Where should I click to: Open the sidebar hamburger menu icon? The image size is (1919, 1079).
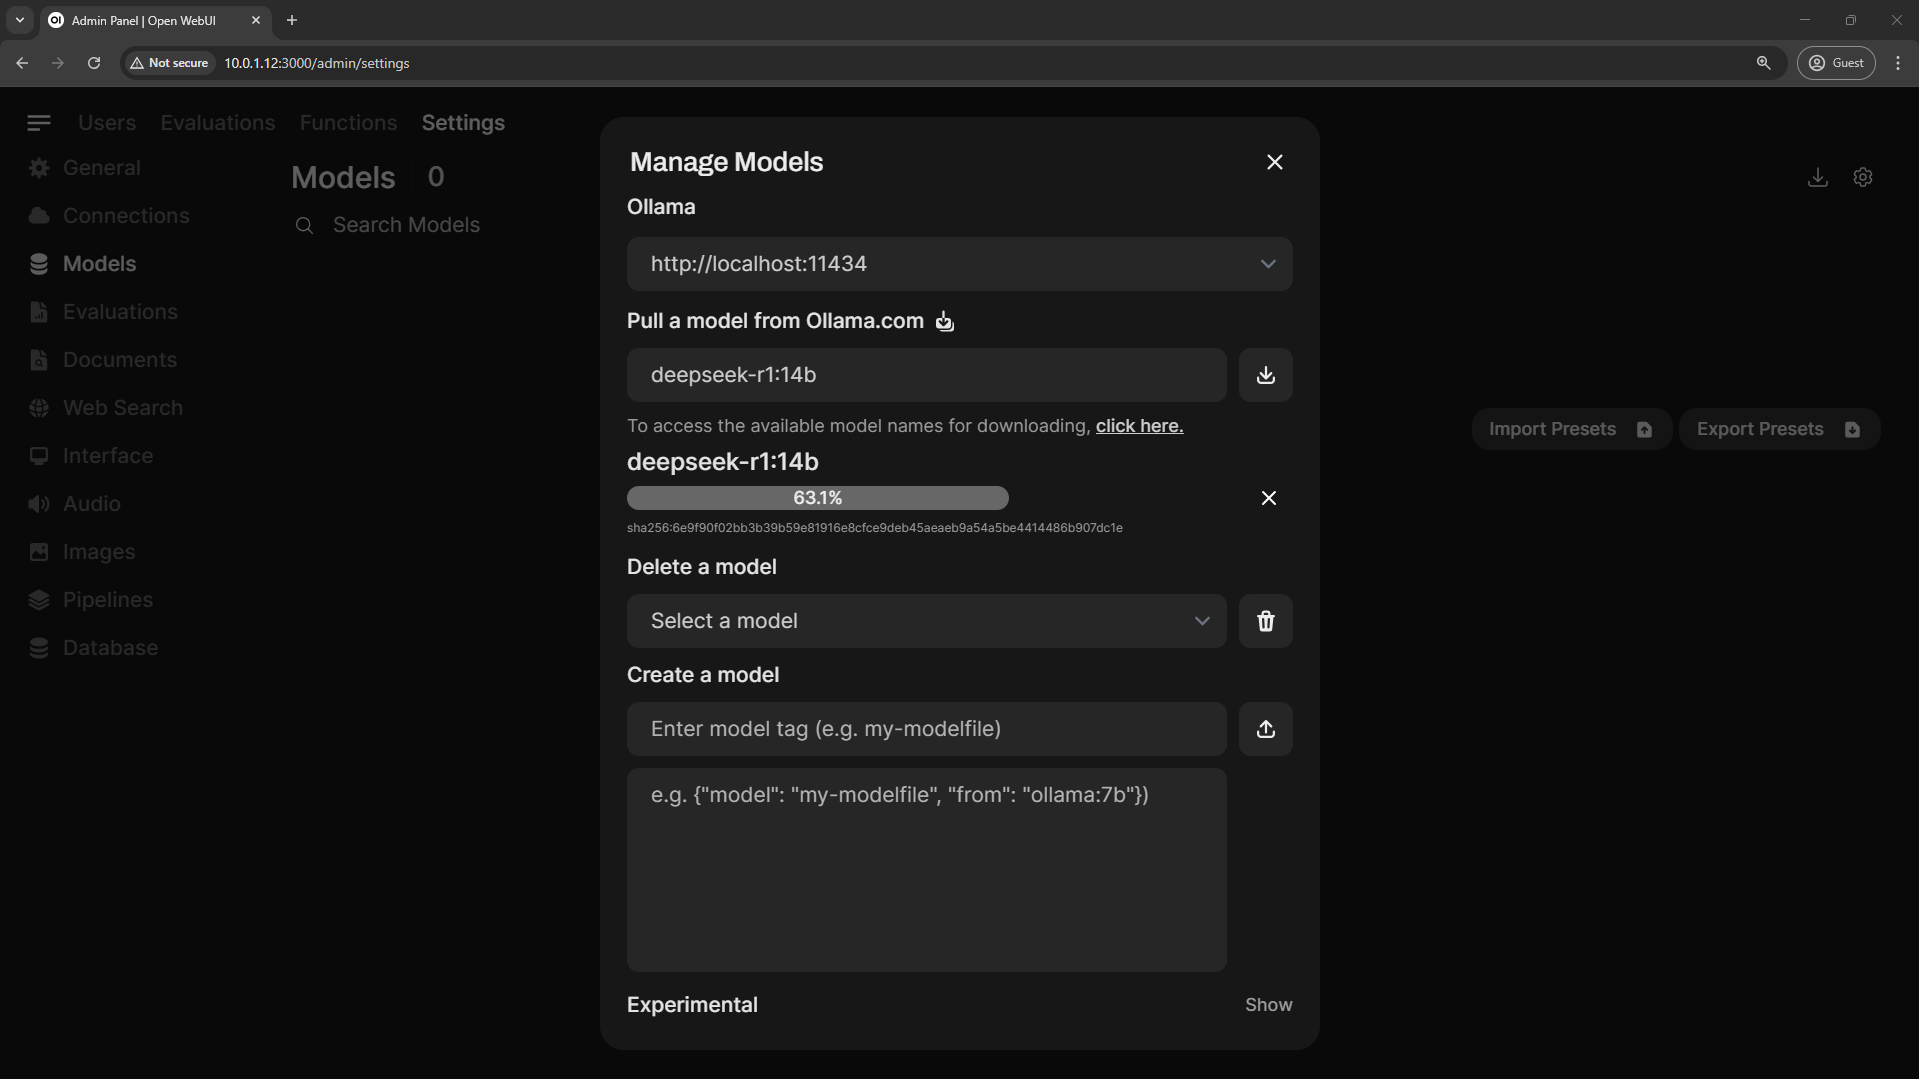pos(38,122)
